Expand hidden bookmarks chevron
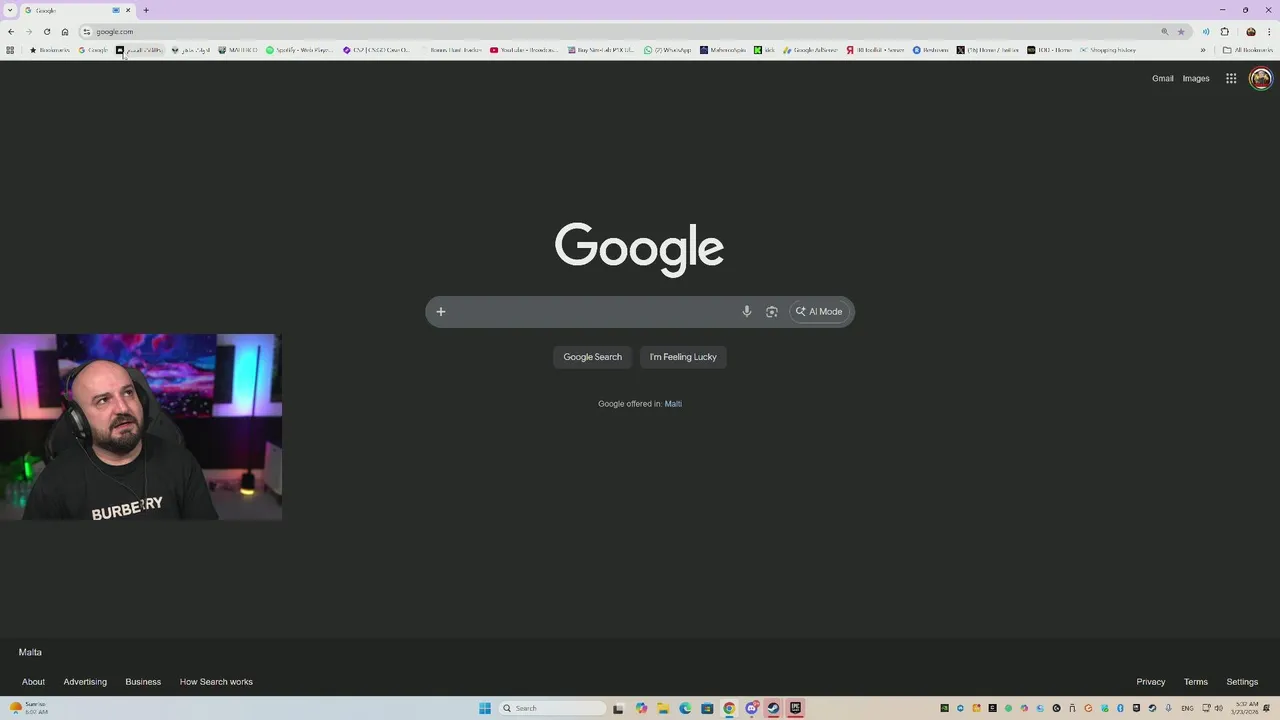The image size is (1280, 720). pos(1203,50)
